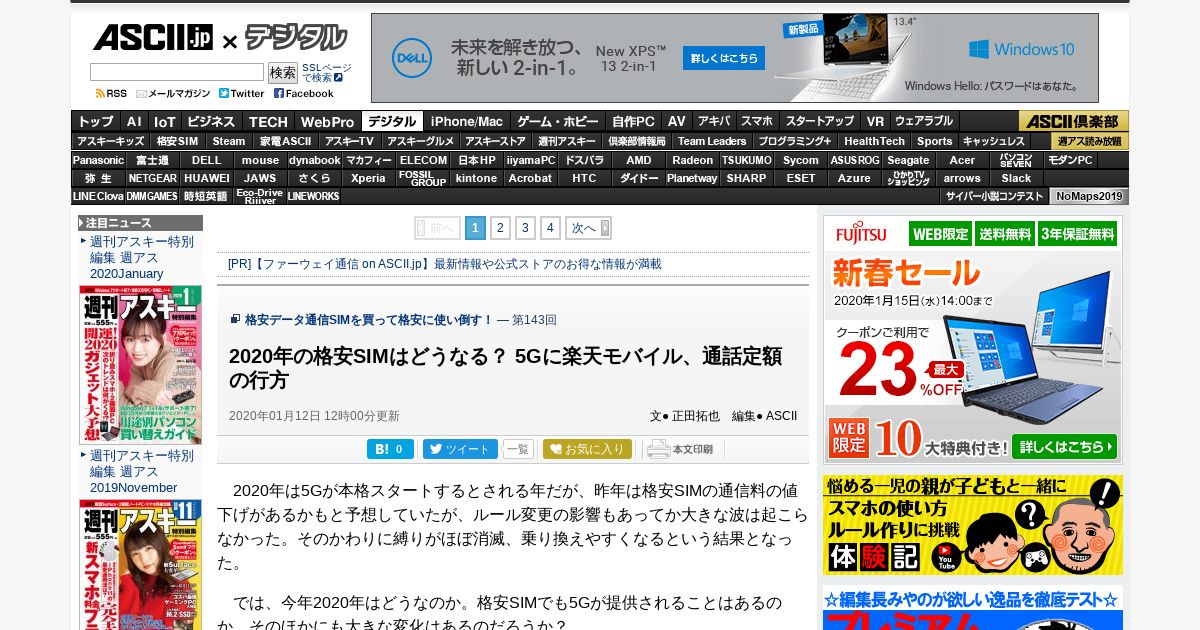Open the IoT navigation tab

click(165, 121)
